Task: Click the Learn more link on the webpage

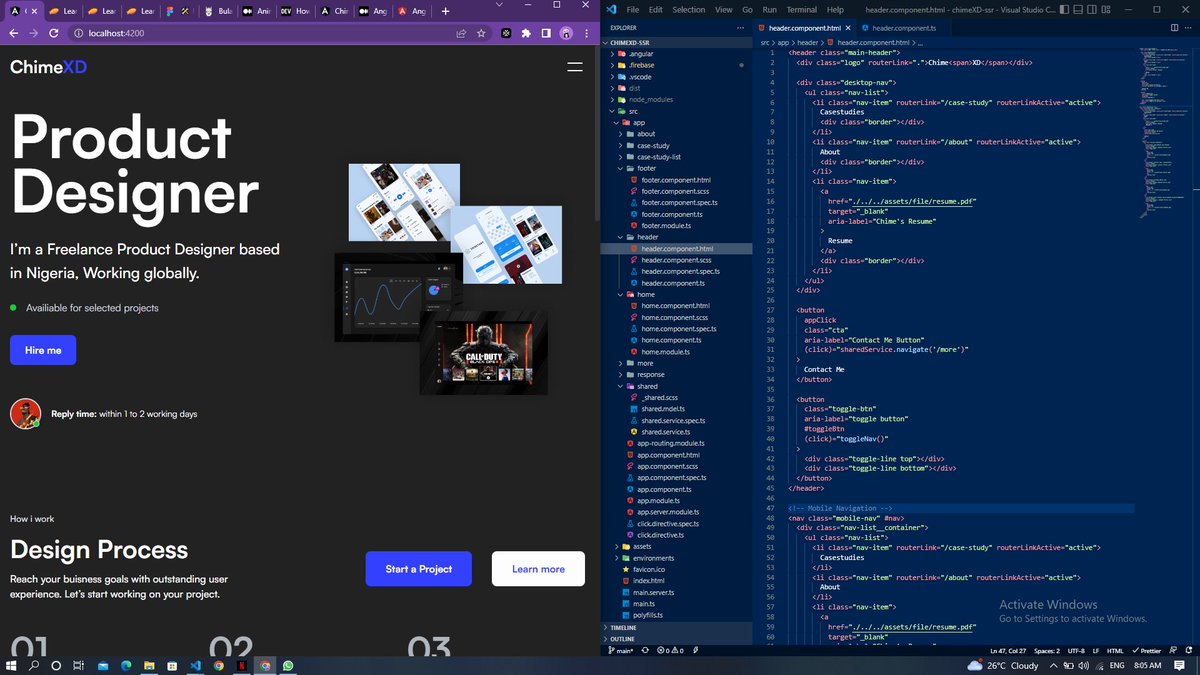Action: point(538,568)
